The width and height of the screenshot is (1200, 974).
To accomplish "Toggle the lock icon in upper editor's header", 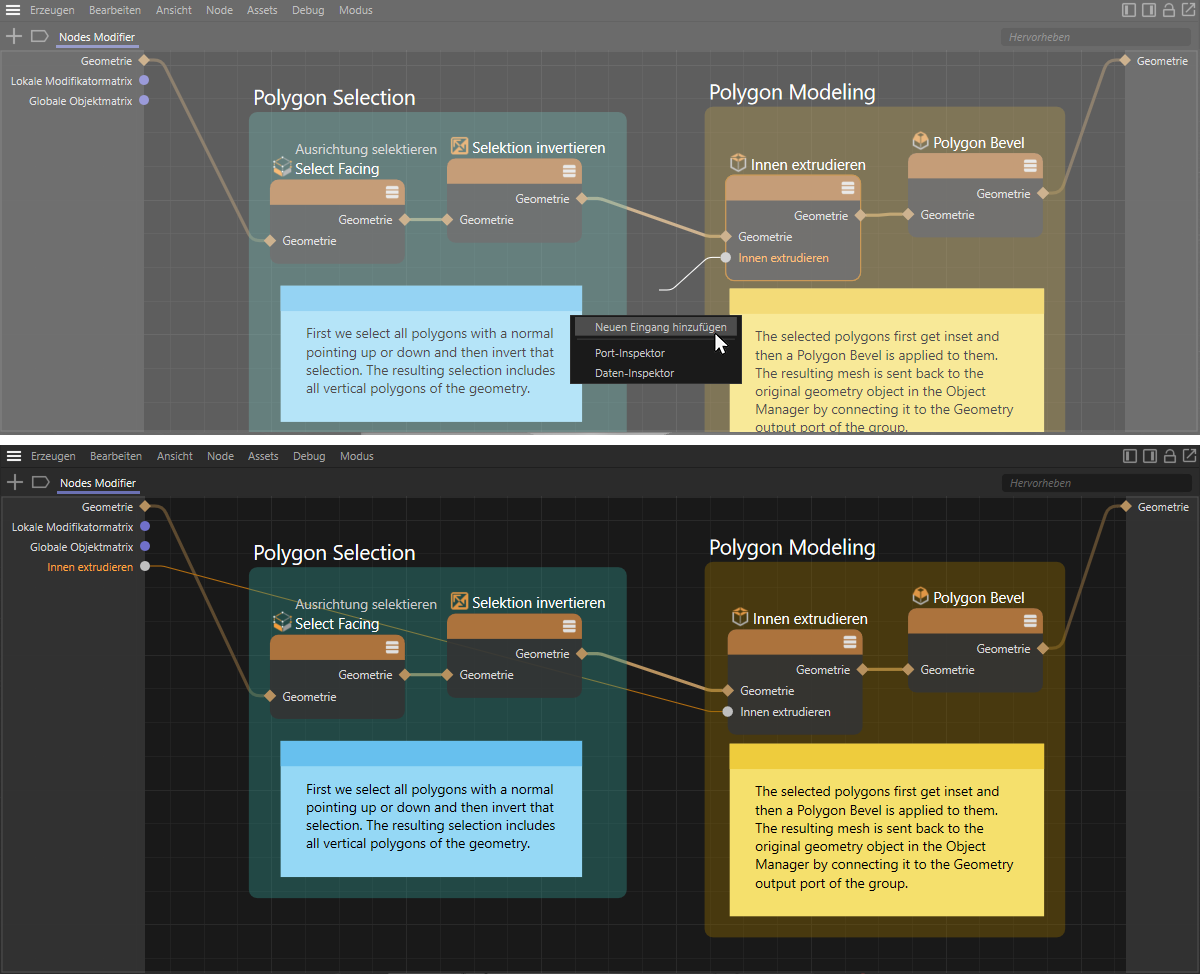I will [x=1168, y=10].
